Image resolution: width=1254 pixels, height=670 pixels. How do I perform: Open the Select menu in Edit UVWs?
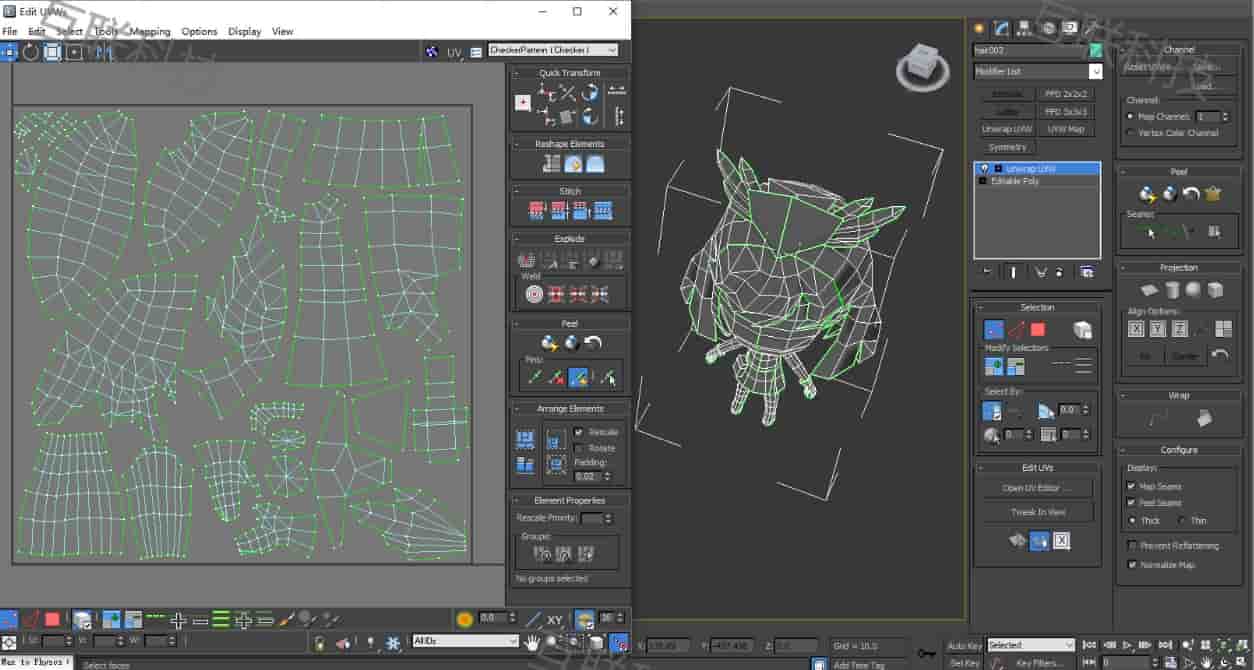[x=69, y=32]
